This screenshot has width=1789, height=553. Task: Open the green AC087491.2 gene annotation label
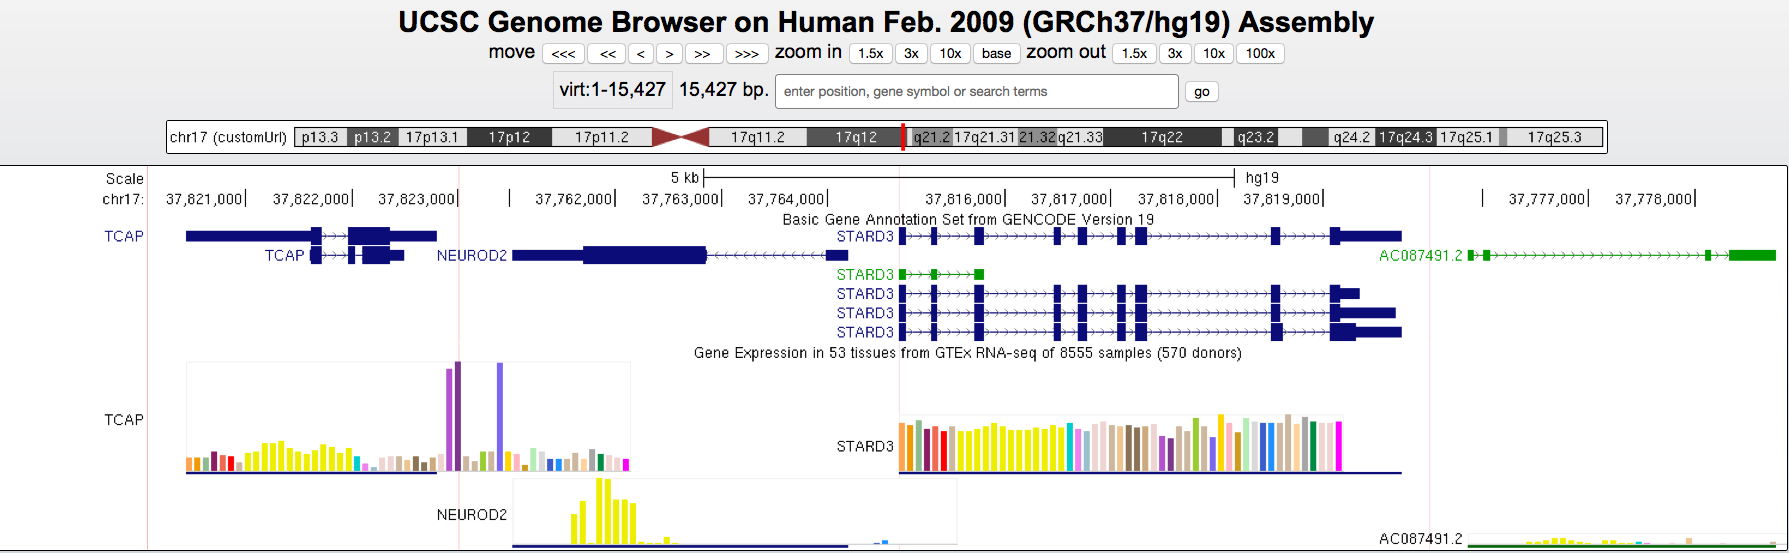1420,256
